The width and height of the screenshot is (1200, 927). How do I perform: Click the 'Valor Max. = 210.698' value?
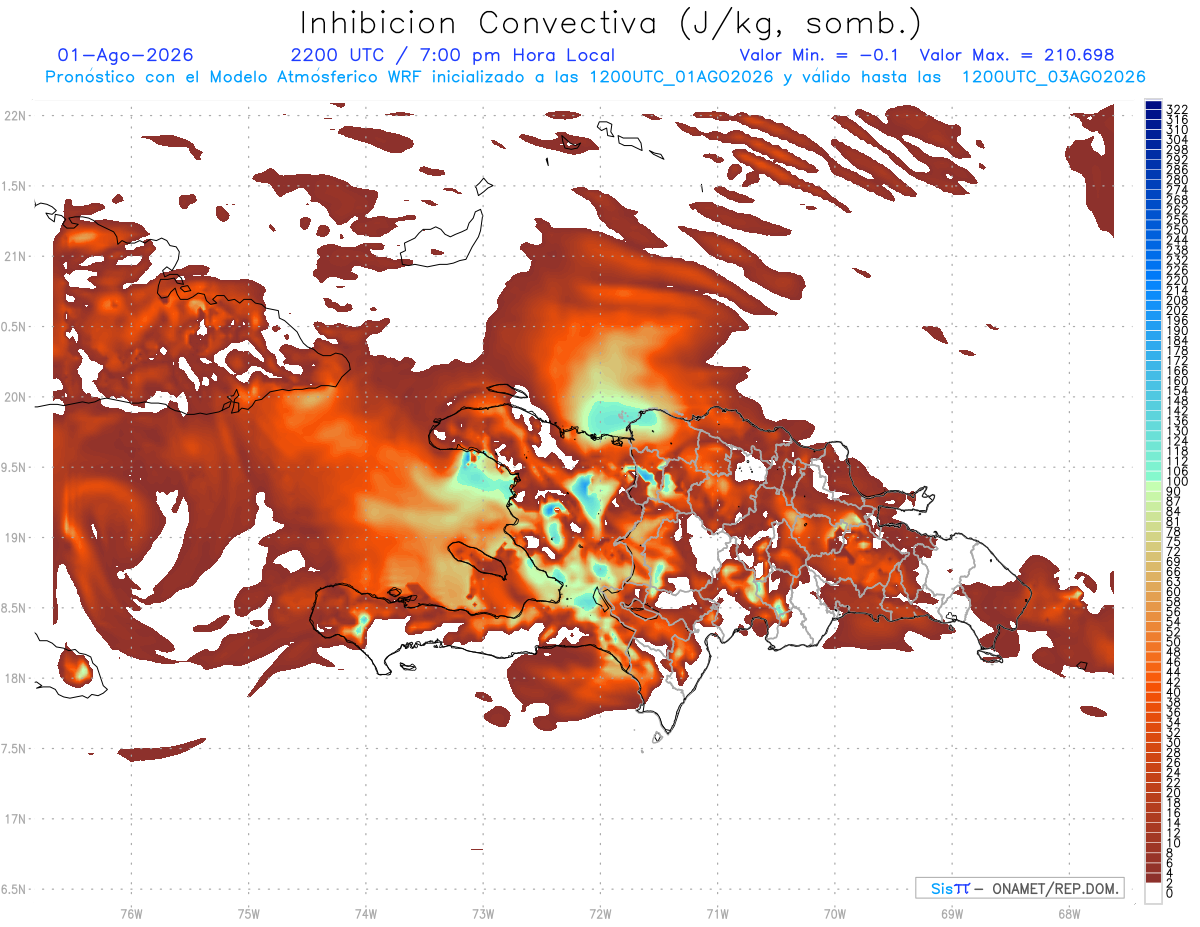[x=1017, y=55]
